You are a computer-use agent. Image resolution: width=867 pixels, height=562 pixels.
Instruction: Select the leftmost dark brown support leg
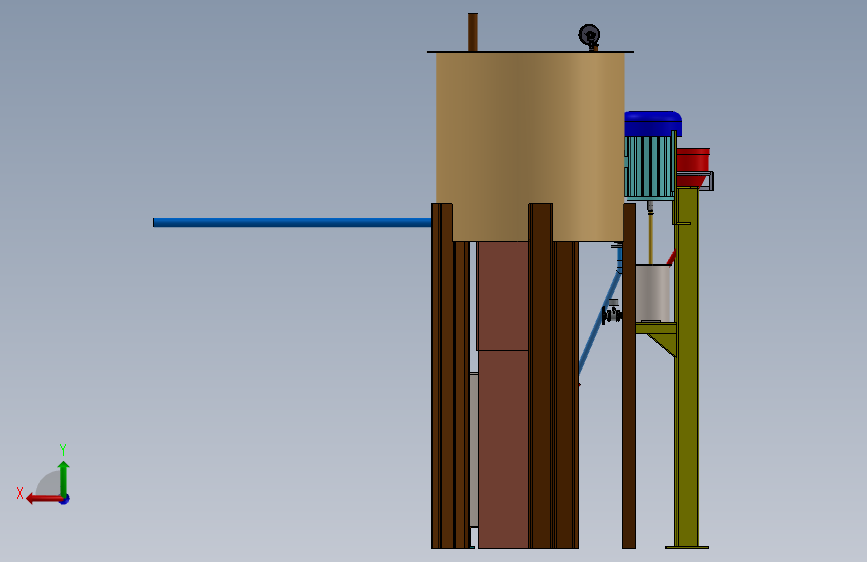point(442,376)
